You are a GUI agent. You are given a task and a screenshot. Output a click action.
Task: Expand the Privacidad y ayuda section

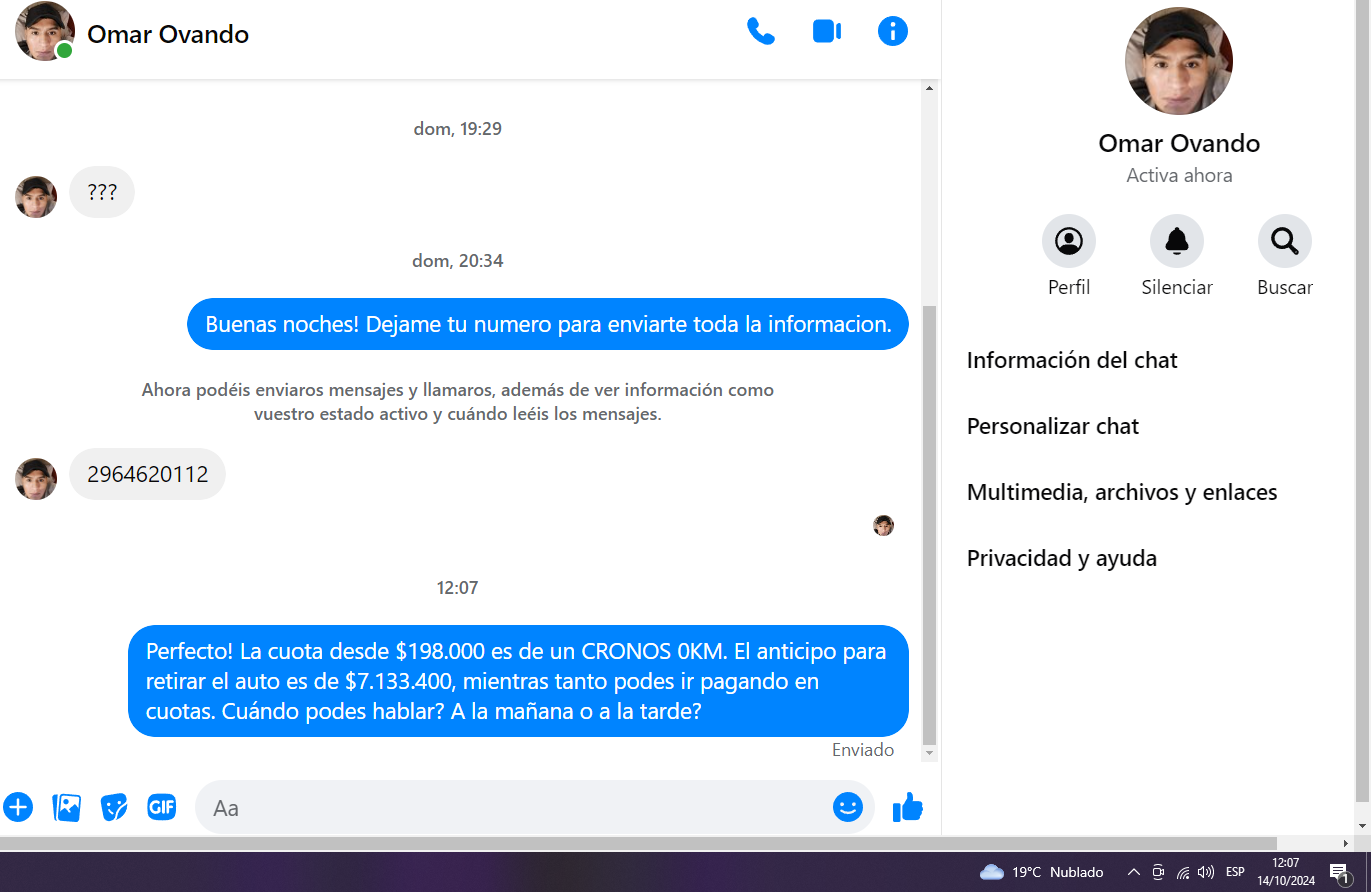[1061, 559]
